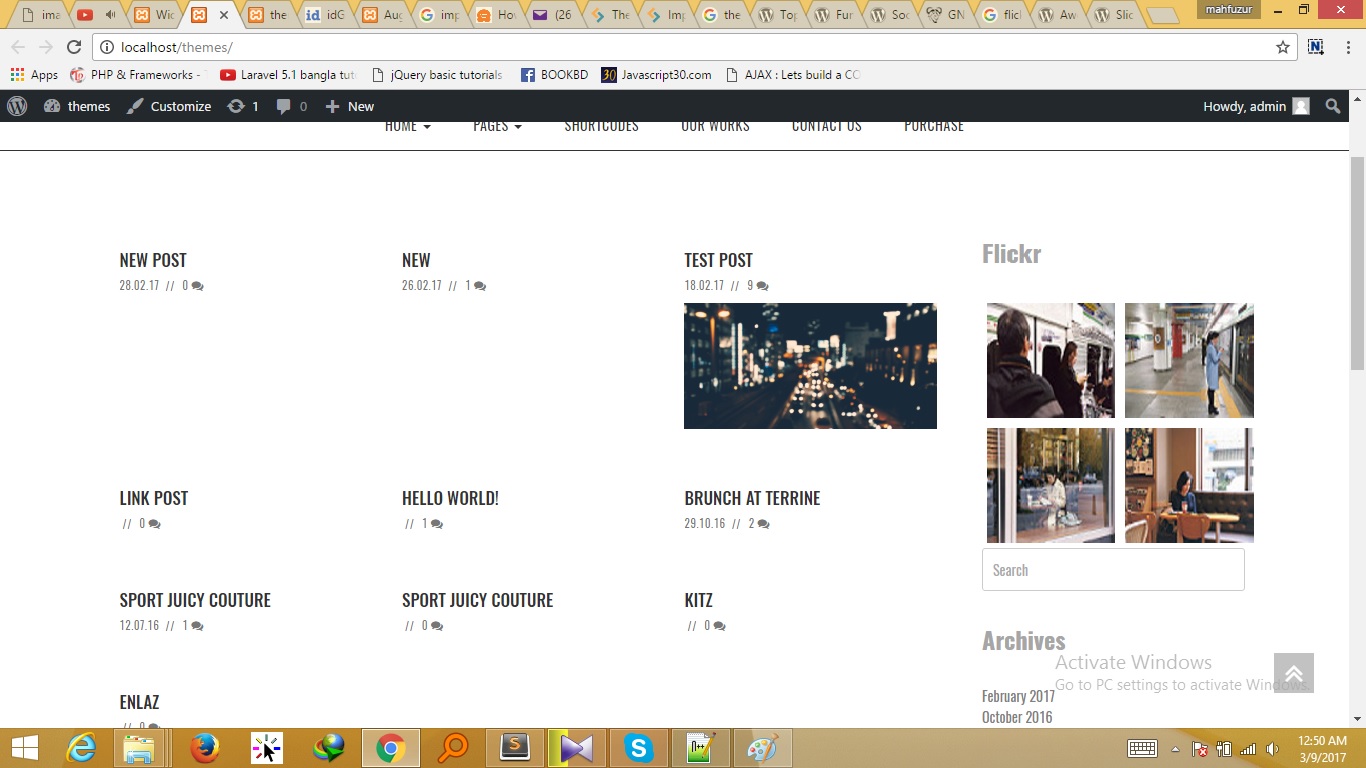This screenshot has height=768, width=1366.
Task: Open jQuery basic tutorials bookmark
Action: tap(437, 75)
